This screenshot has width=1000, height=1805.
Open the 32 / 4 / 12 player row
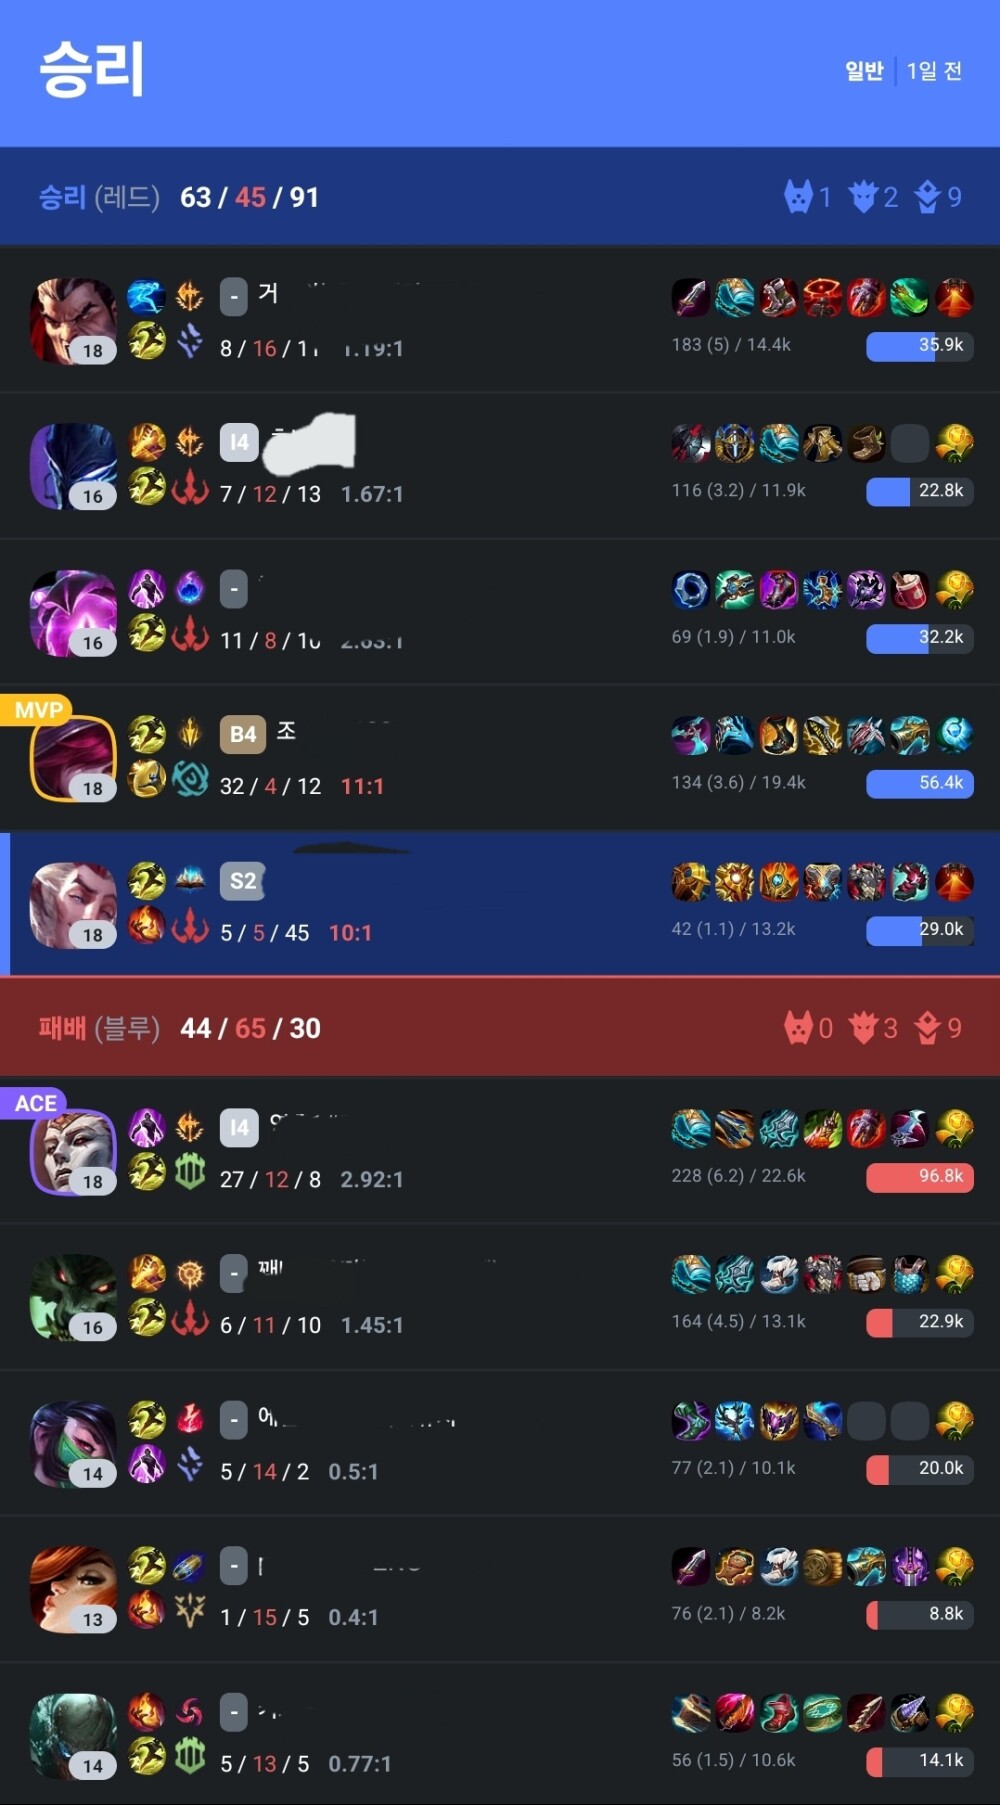[500, 758]
